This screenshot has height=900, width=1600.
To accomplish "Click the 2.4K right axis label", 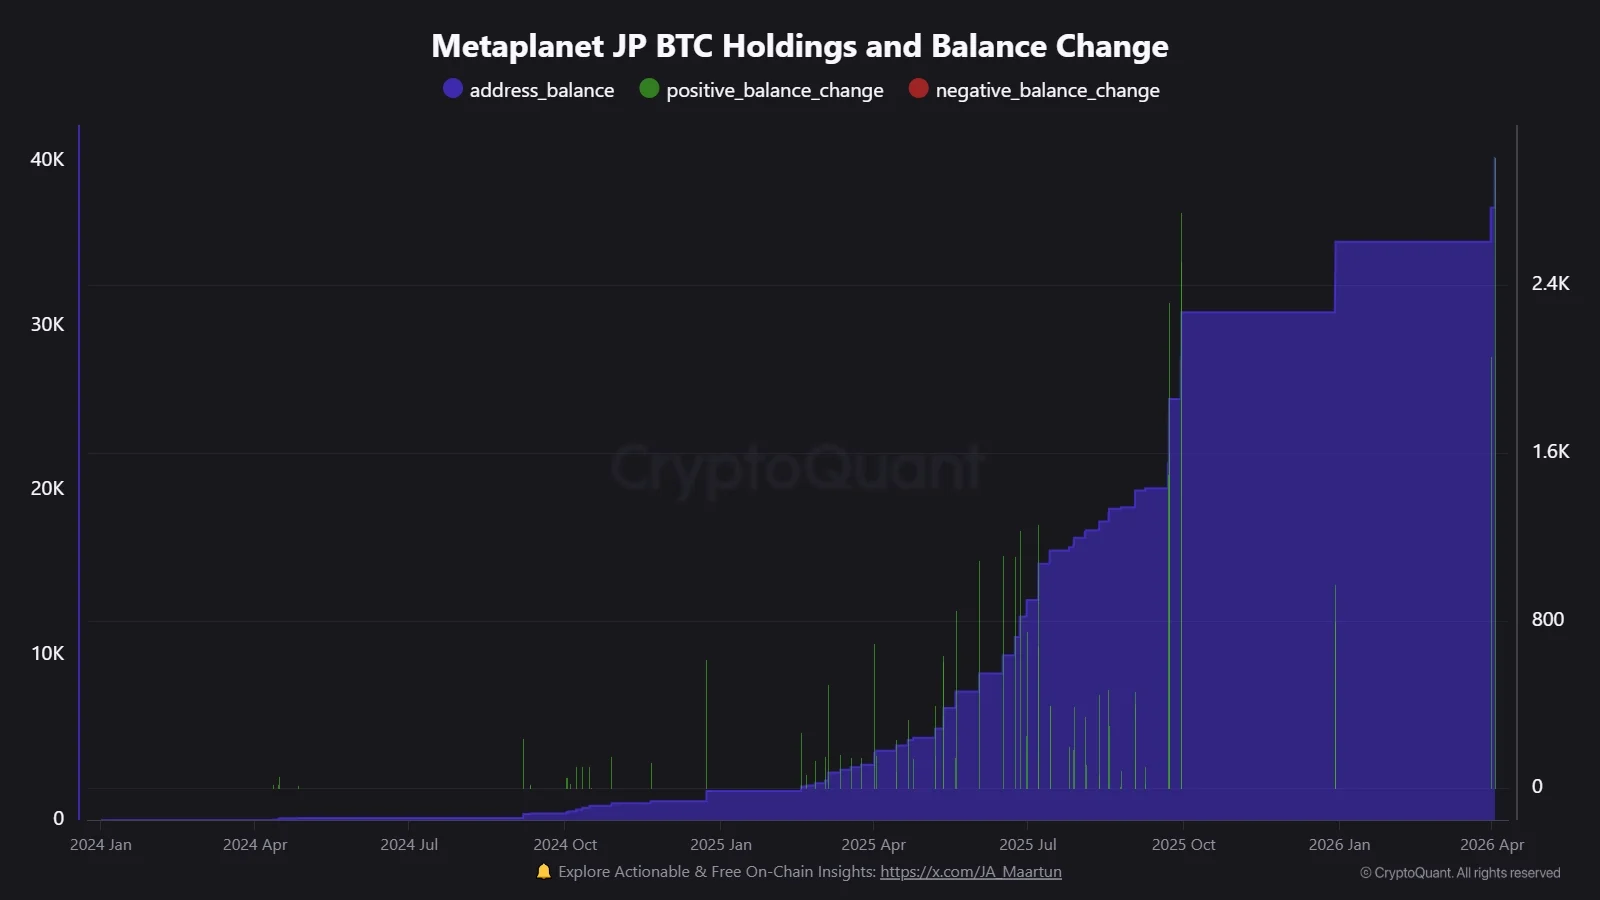I will pos(1550,284).
